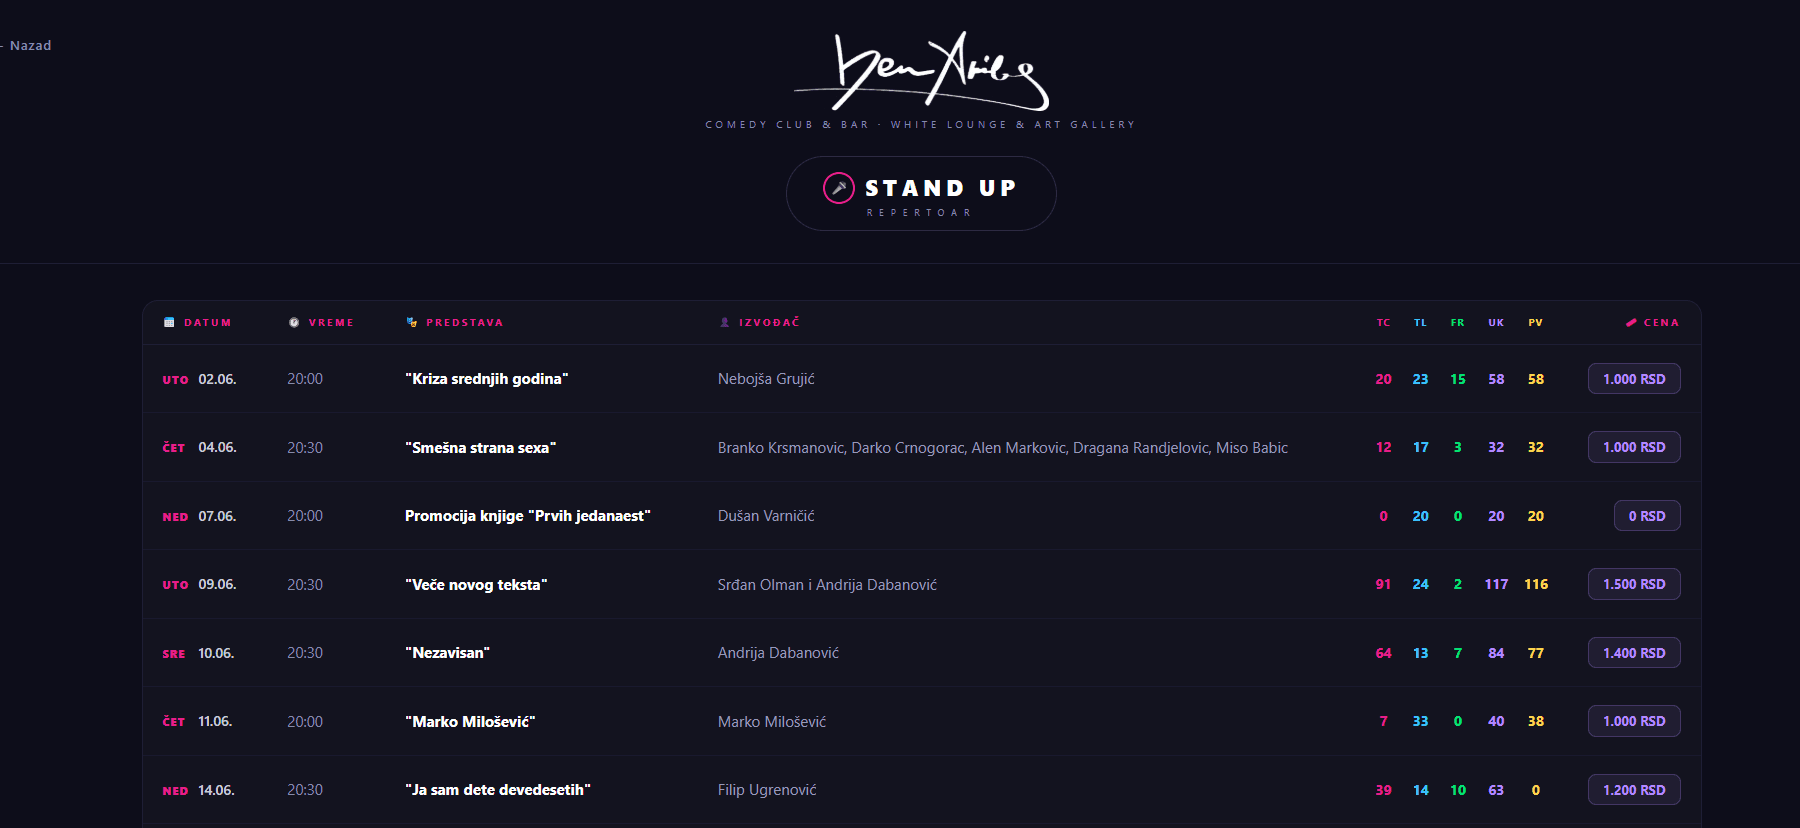1800x828 pixels.
Task: Click the 1.000 RSD price for Kriza srednjih godina
Action: click(1634, 379)
